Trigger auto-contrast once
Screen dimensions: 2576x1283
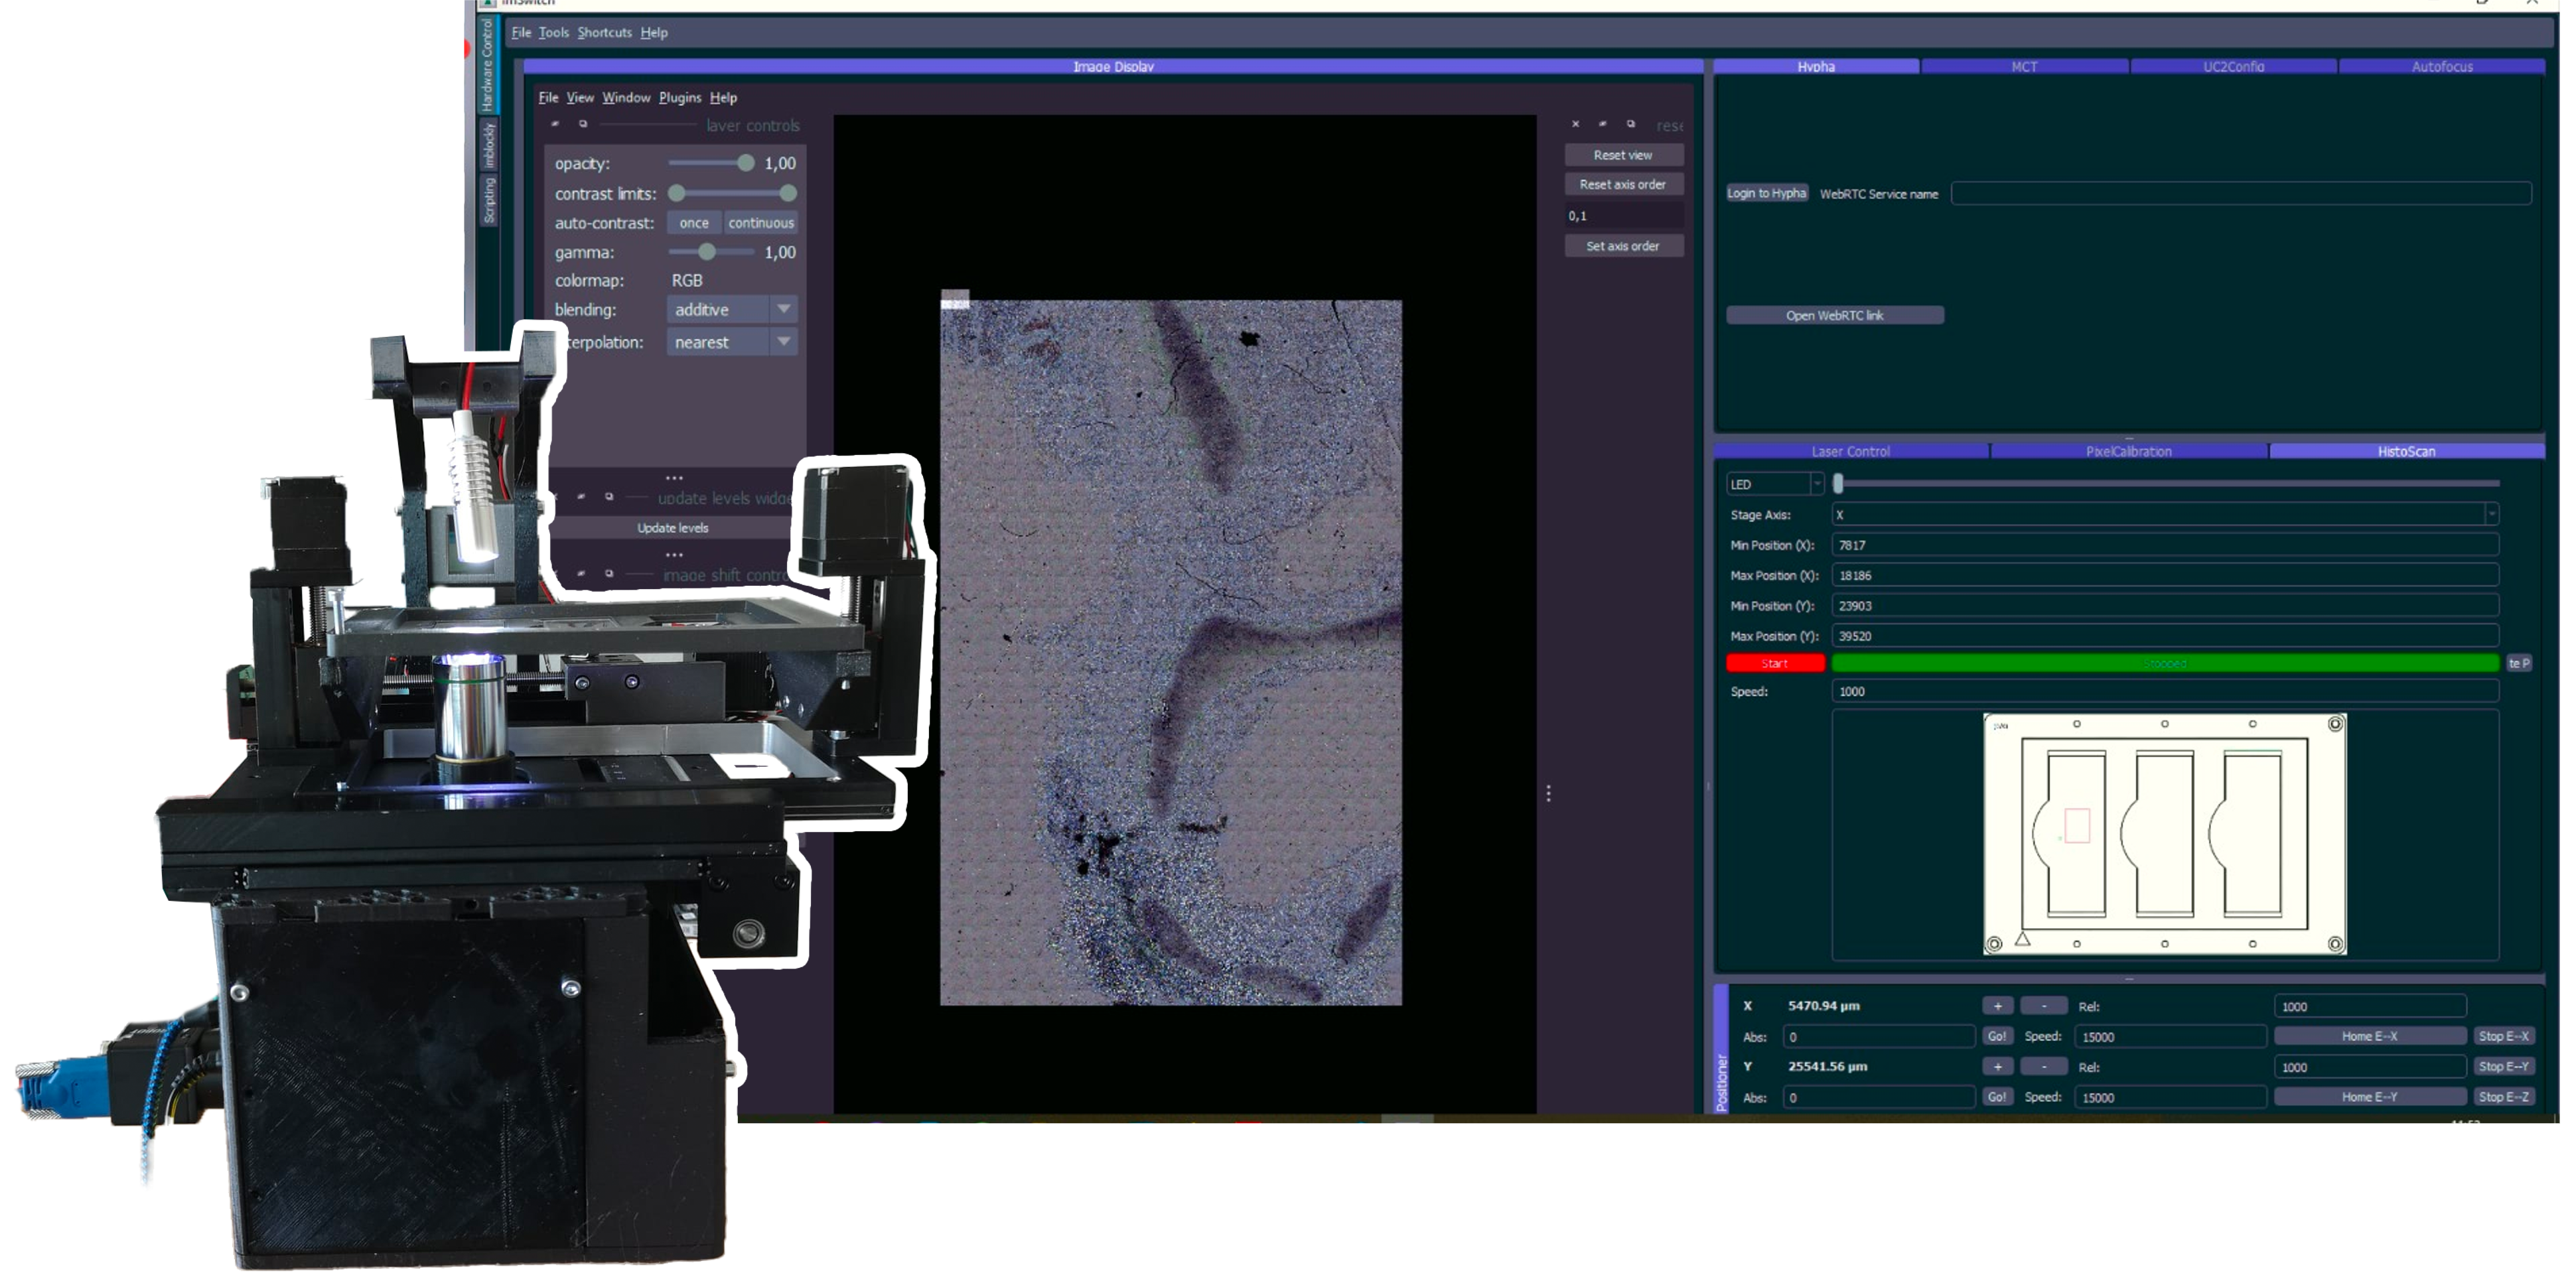coord(693,223)
